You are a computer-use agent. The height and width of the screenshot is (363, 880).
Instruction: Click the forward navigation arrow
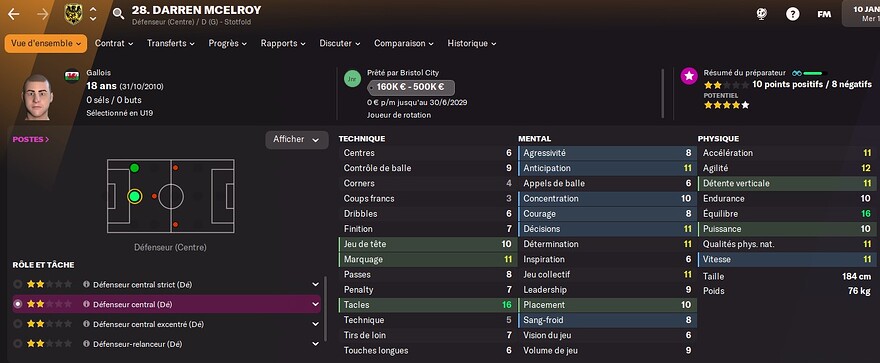[x=43, y=13]
